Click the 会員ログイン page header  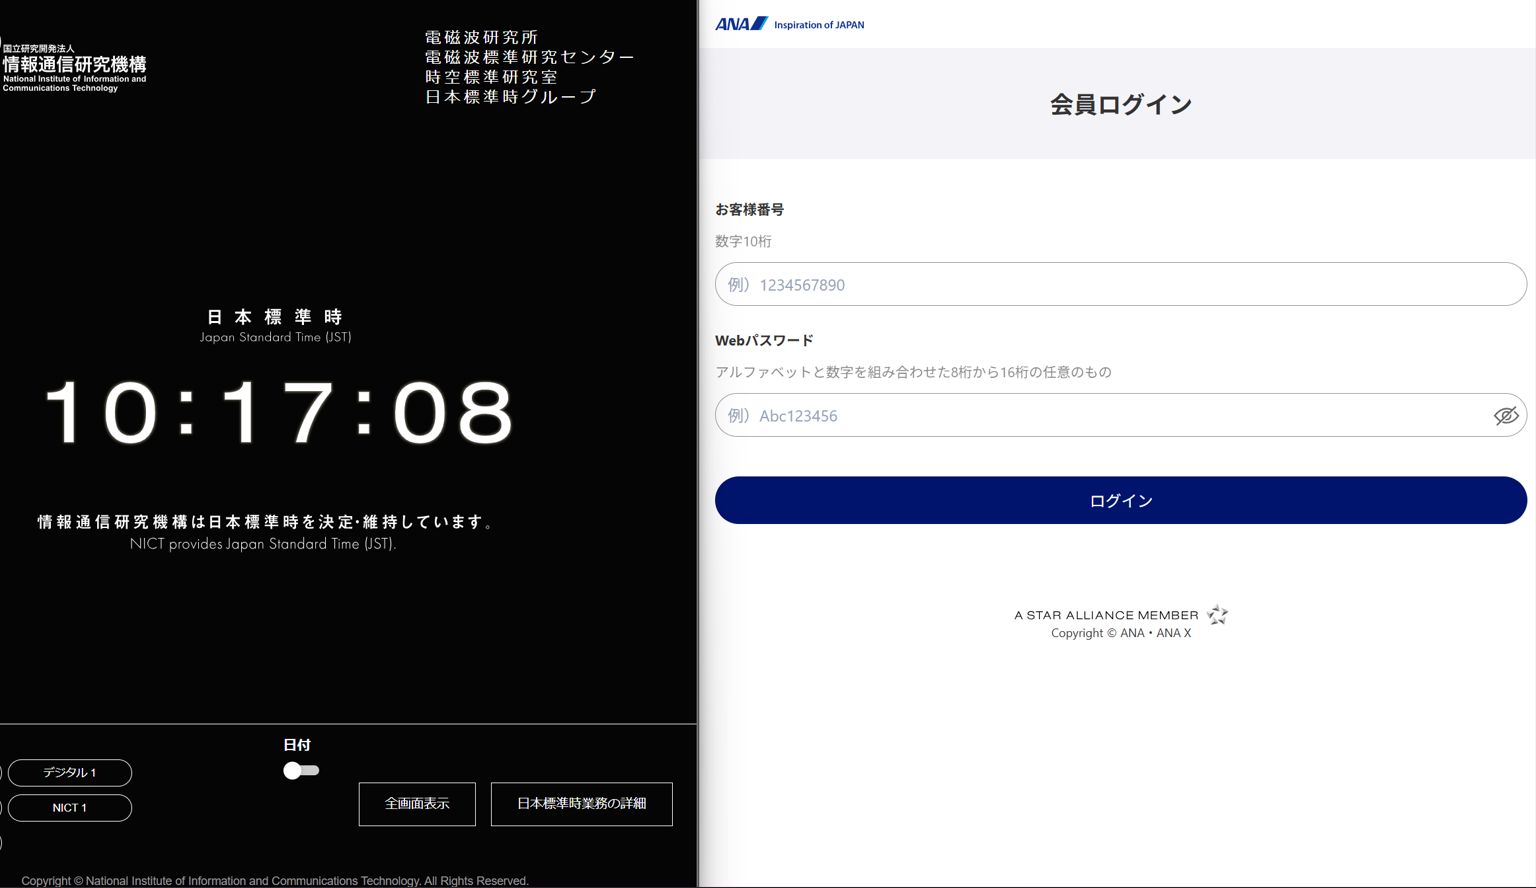(1120, 103)
